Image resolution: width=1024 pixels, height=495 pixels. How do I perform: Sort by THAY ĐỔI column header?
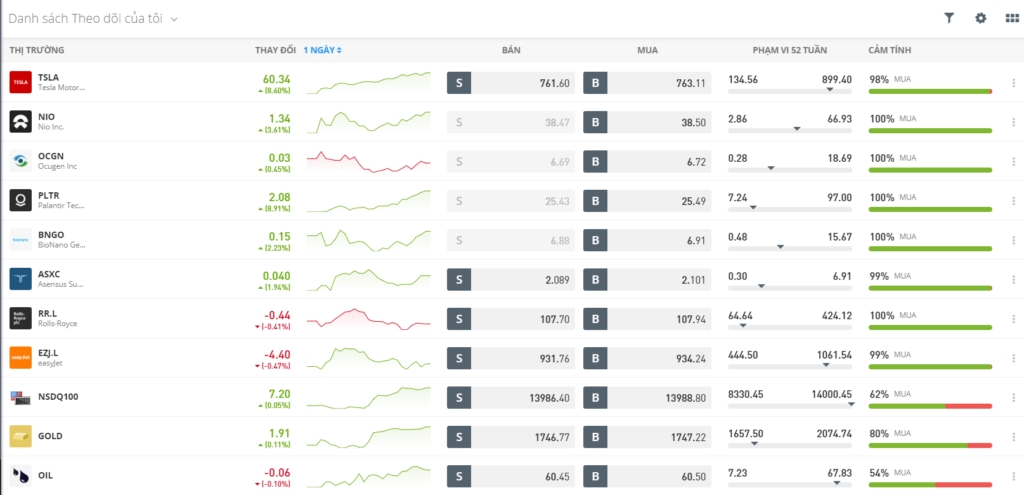tap(276, 50)
